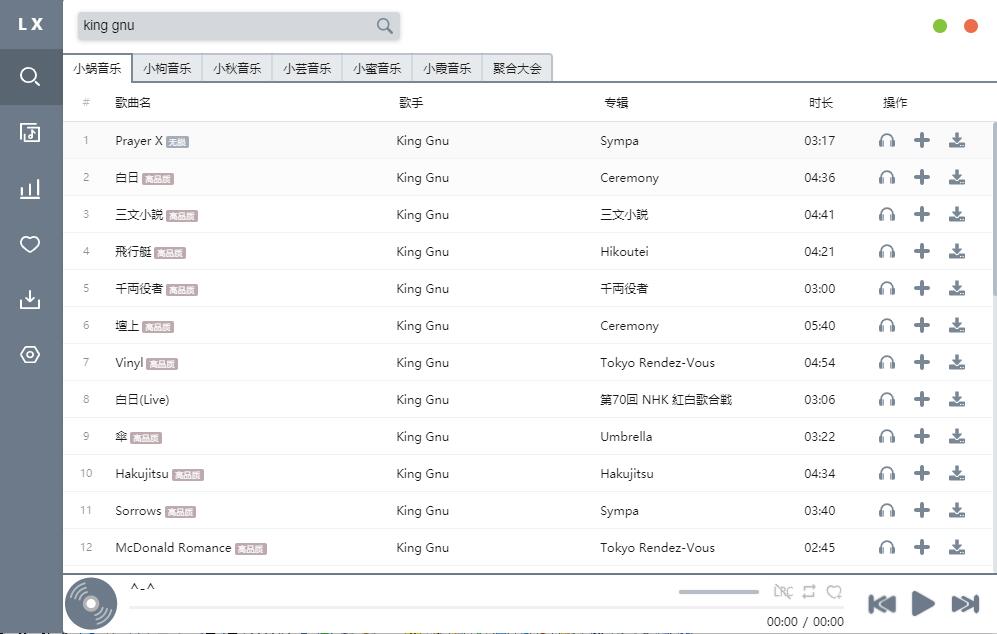Select King Gnu artist cell in Sorrows row
The width and height of the screenshot is (997, 634).
pos(423,511)
